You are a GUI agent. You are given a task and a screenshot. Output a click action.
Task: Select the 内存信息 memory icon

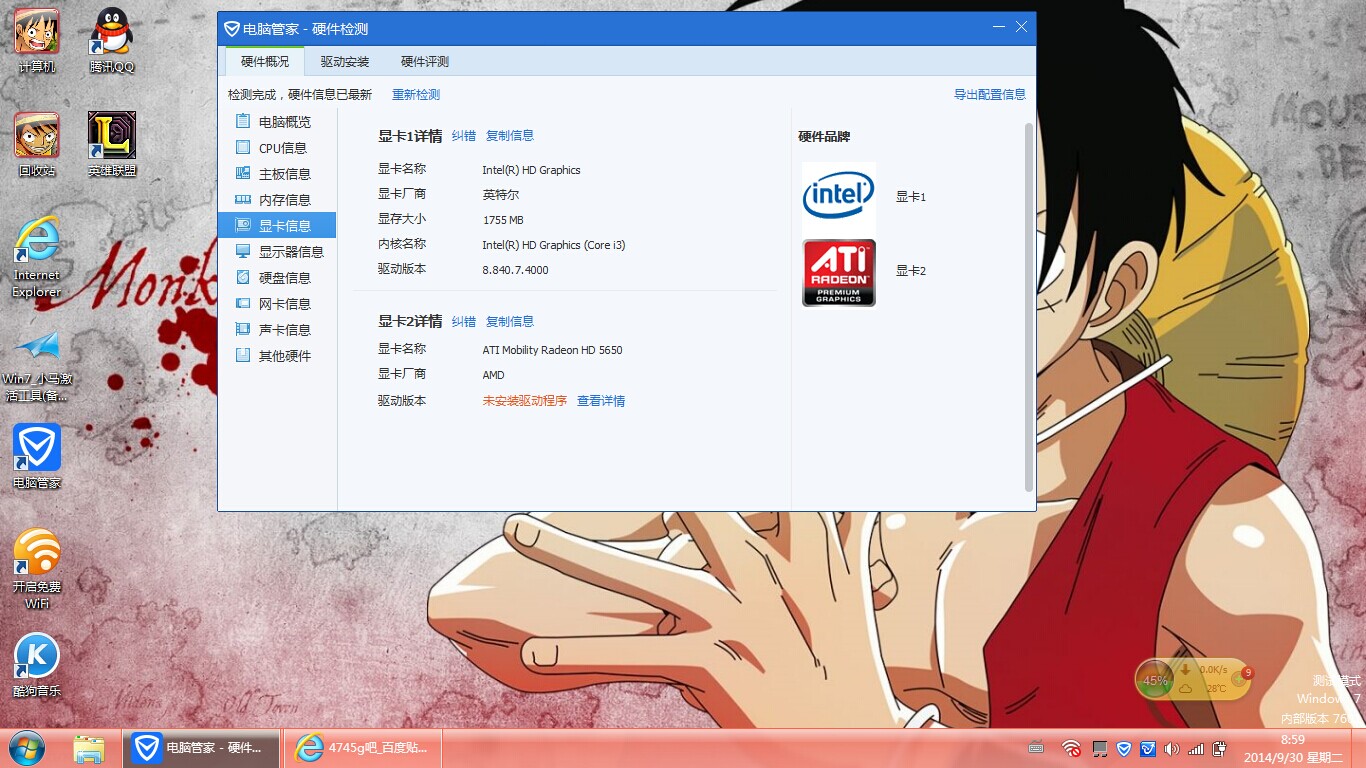click(x=242, y=199)
